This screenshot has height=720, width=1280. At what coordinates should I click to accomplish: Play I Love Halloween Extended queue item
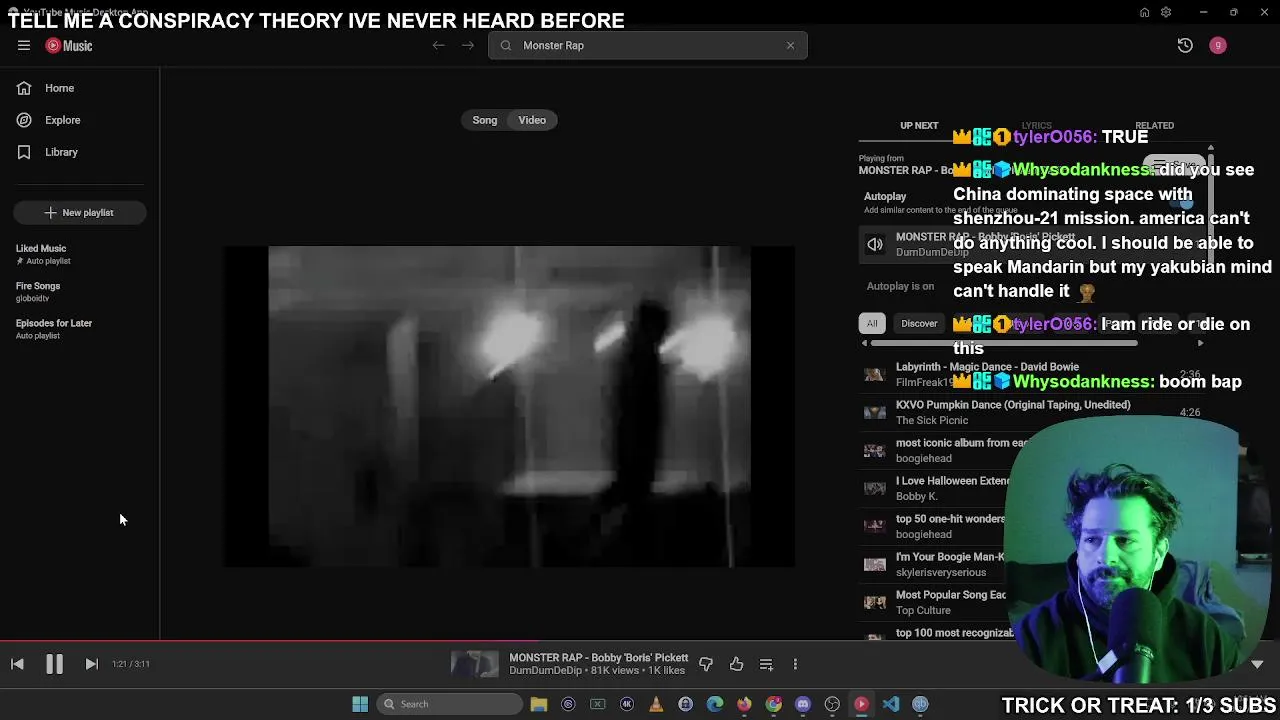click(x=1033, y=488)
